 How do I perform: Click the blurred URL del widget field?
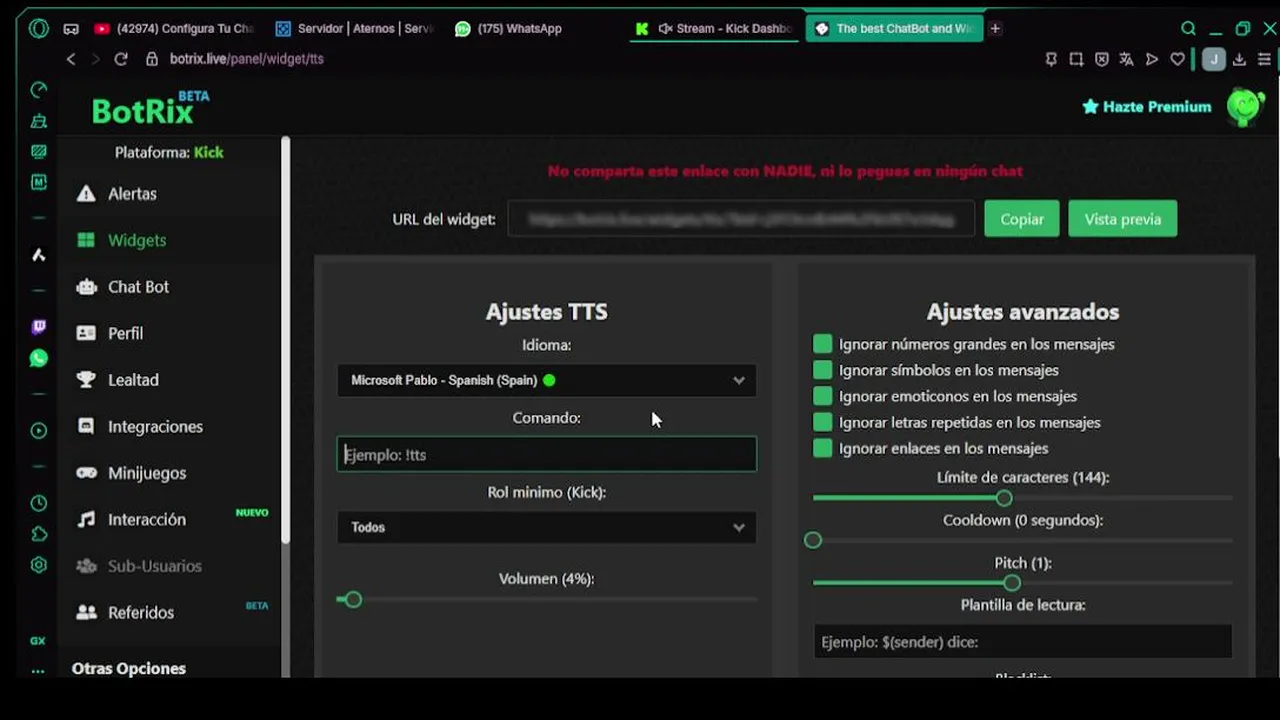pyautogui.click(x=741, y=219)
